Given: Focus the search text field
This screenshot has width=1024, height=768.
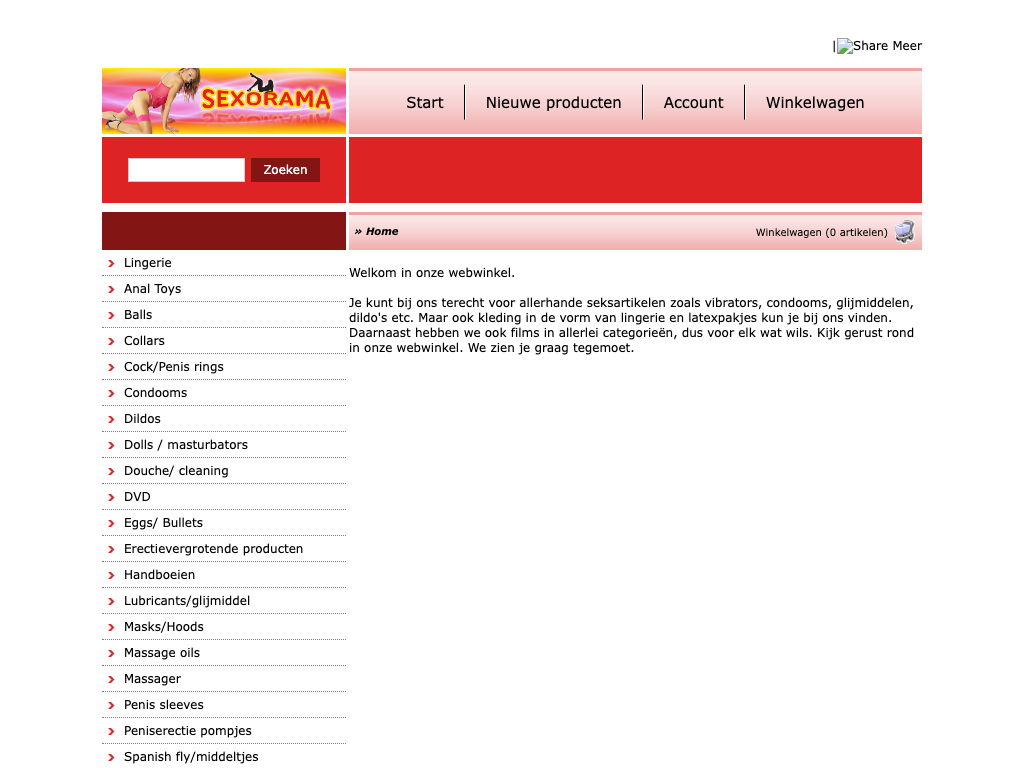Looking at the screenshot, I should [186, 170].
